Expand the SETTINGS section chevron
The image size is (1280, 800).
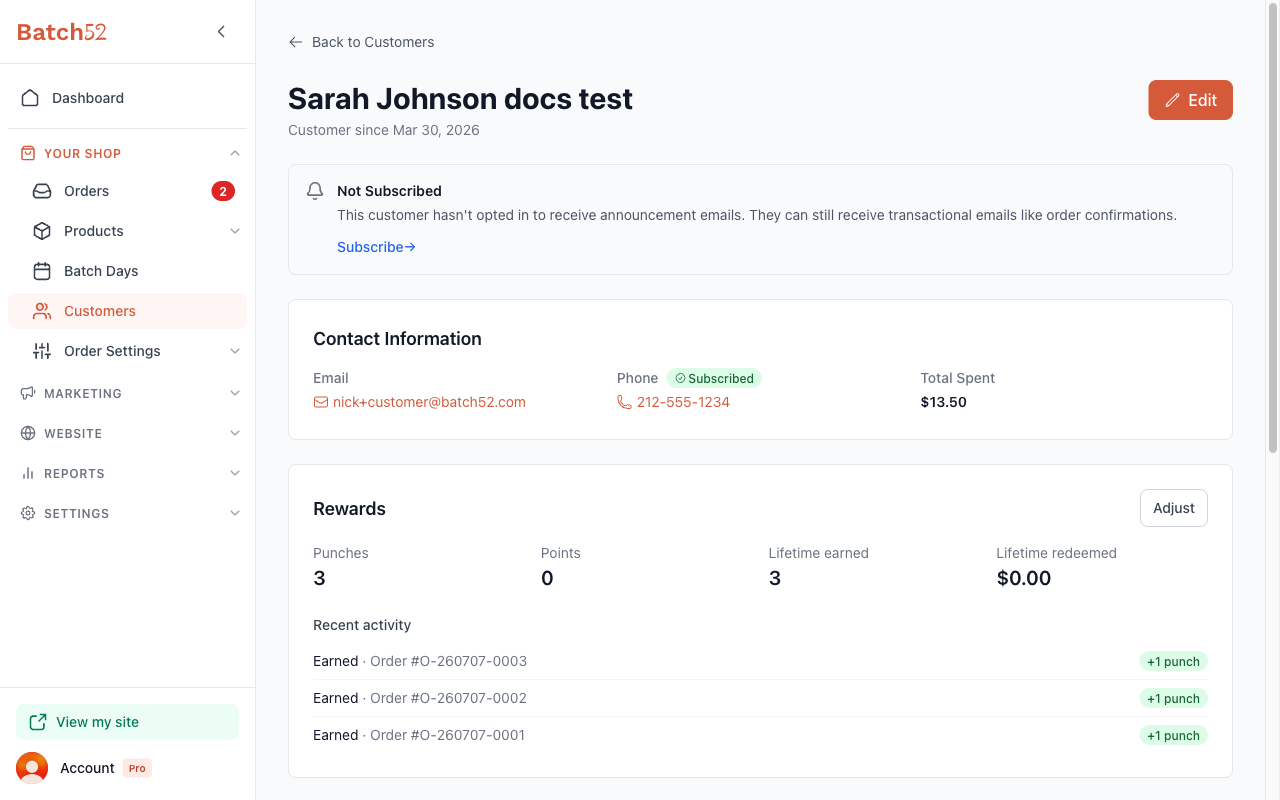pos(235,513)
